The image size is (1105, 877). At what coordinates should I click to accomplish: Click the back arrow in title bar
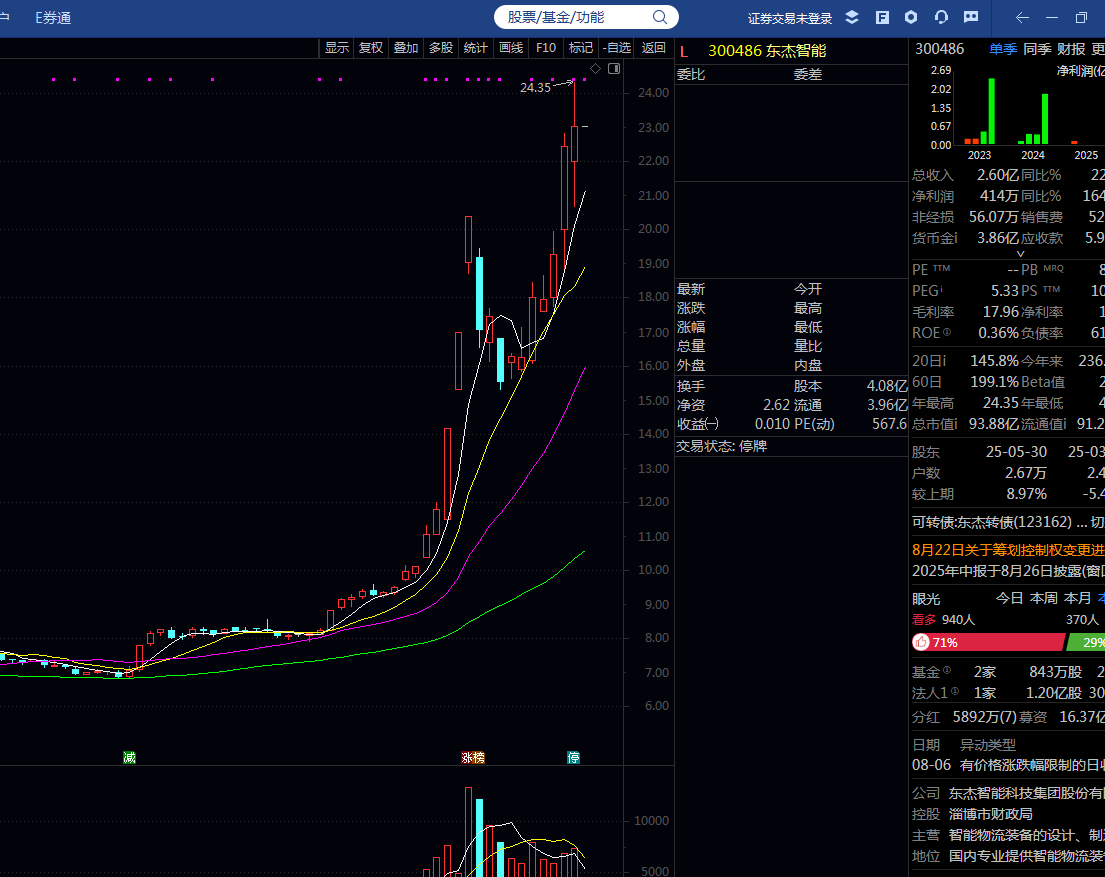coord(1022,18)
